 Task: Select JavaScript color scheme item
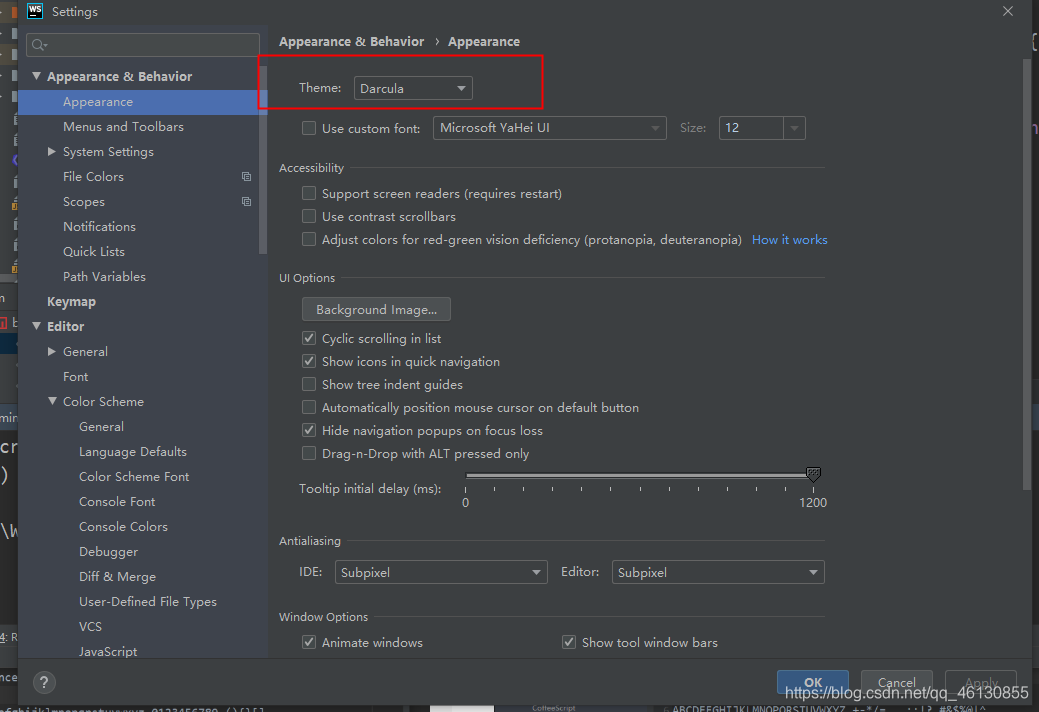click(108, 652)
